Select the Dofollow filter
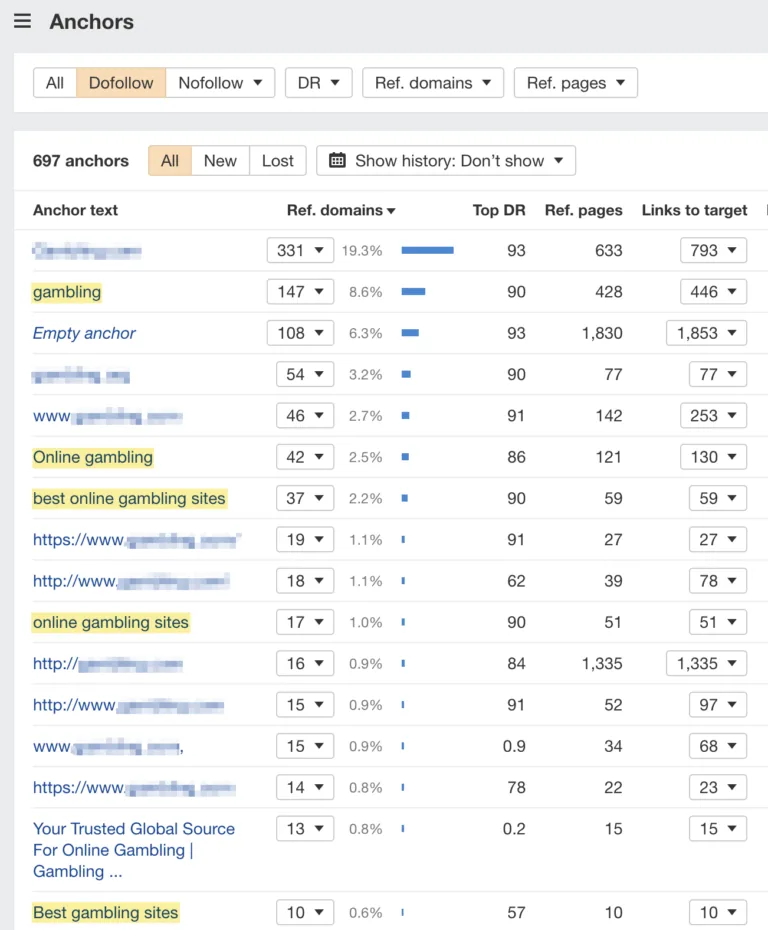The image size is (768, 930). (121, 83)
